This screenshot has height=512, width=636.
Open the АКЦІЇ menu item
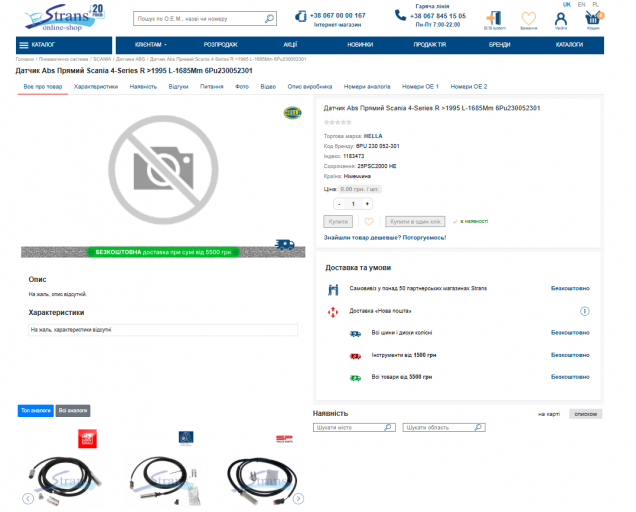[x=290, y=45]
